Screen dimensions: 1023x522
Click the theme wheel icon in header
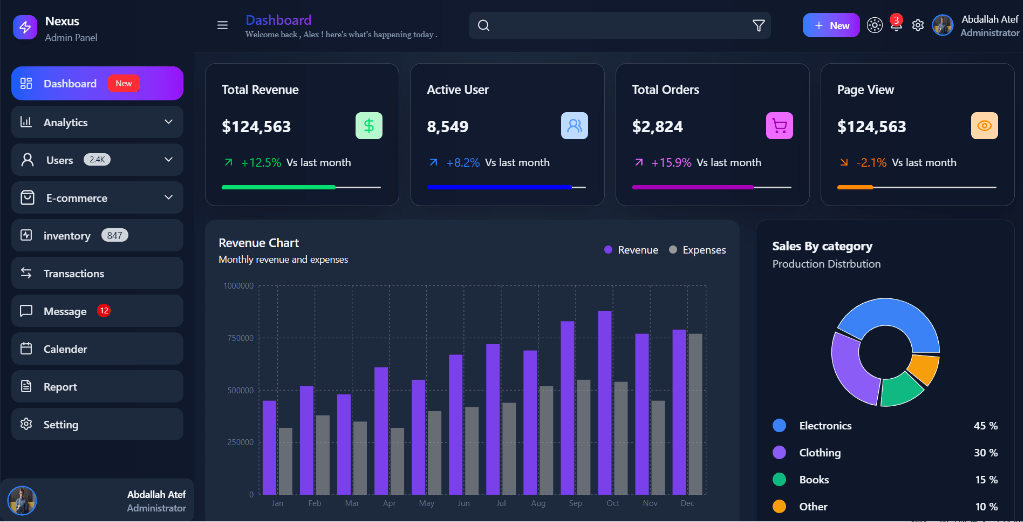click(875, 26)
